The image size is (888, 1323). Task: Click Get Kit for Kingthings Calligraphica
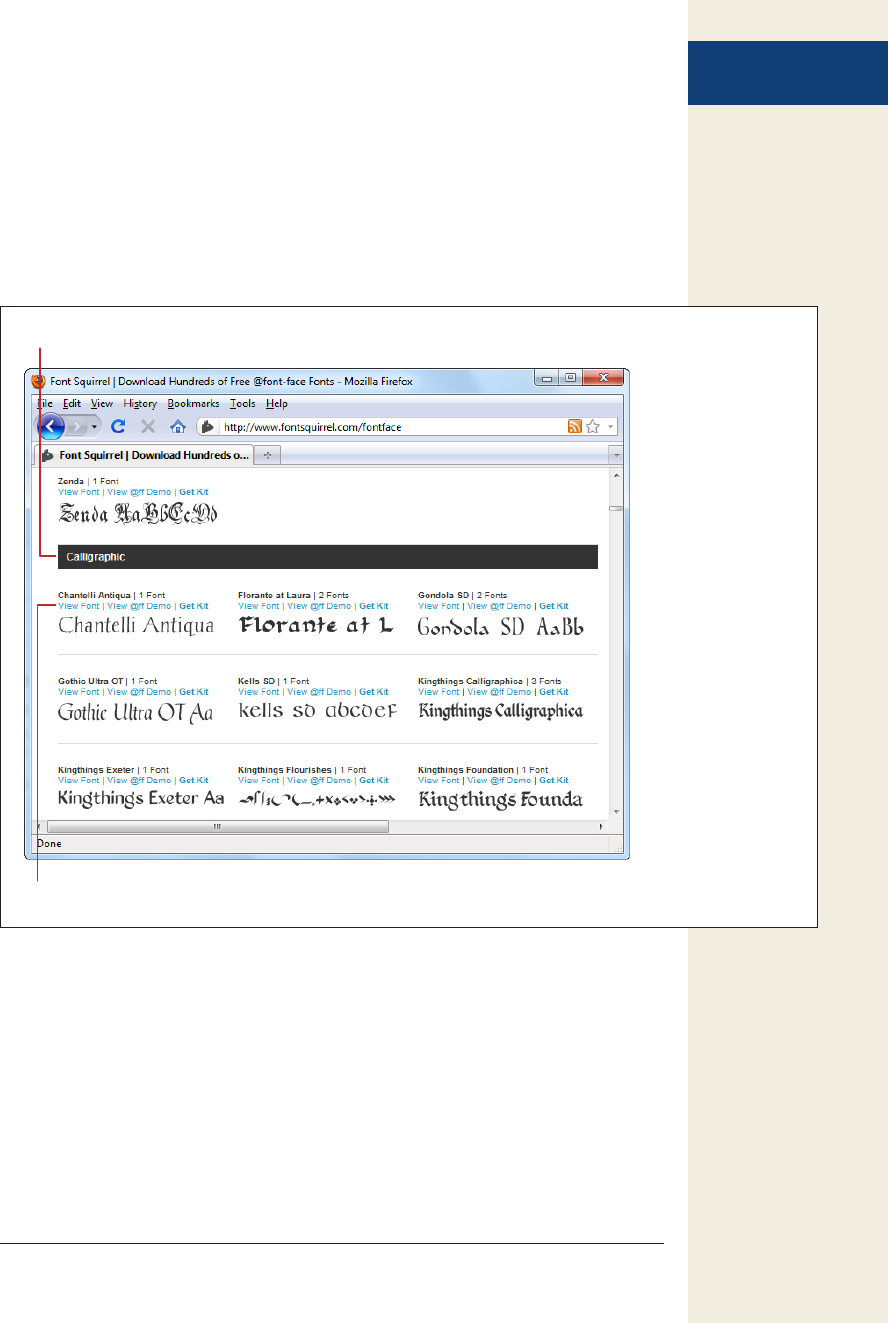click(x=554, y=692)
